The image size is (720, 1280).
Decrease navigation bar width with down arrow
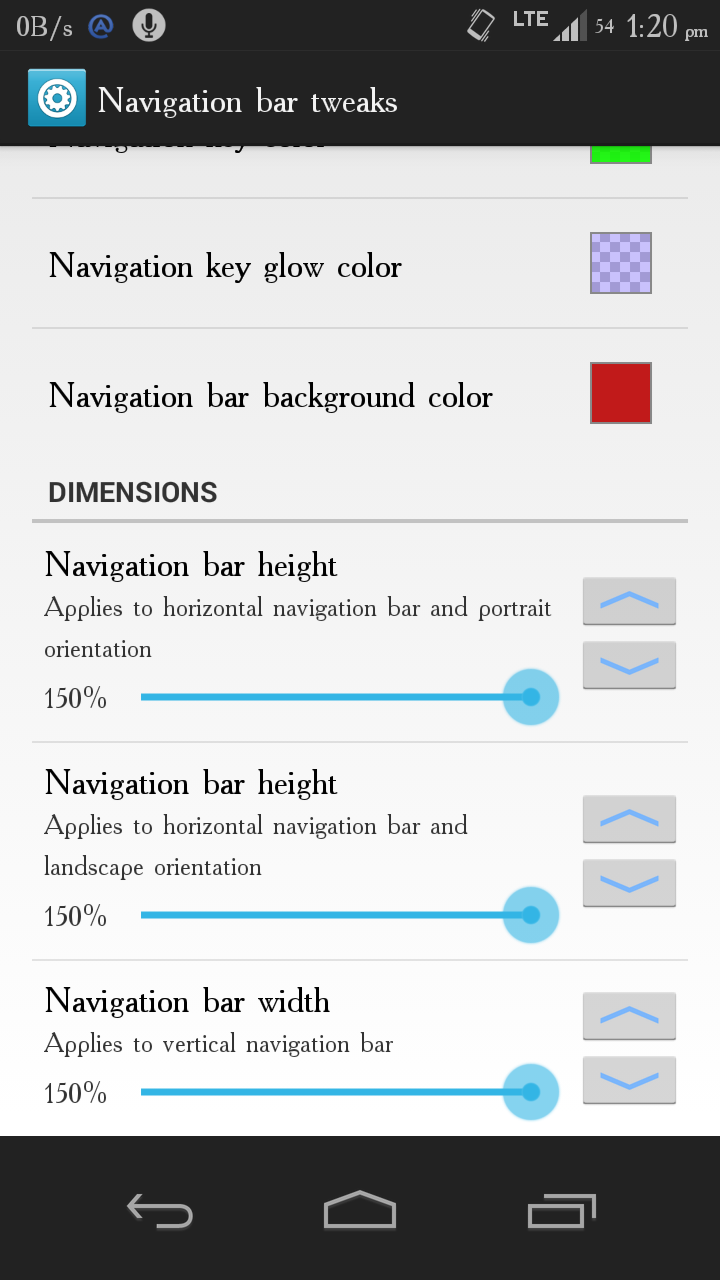629,1080
